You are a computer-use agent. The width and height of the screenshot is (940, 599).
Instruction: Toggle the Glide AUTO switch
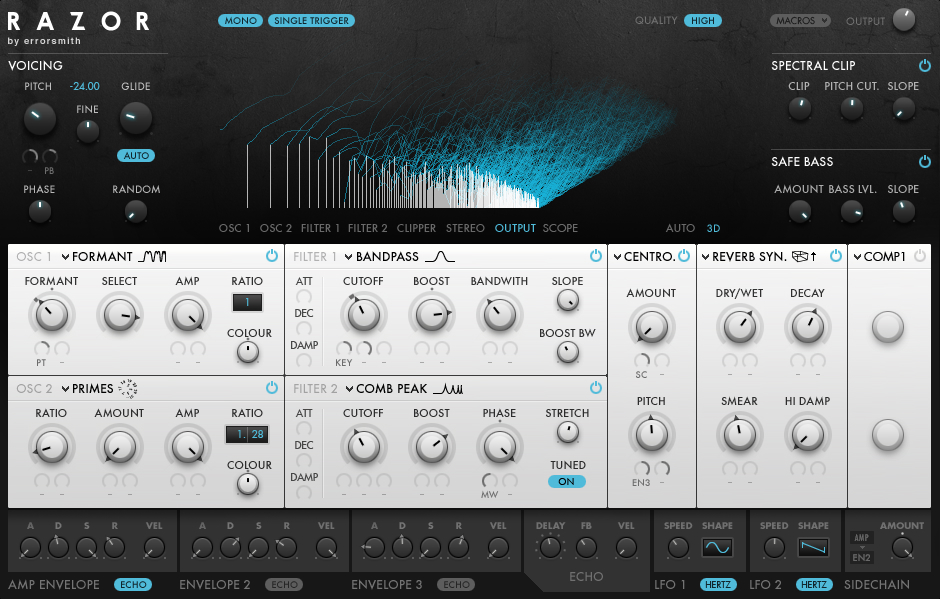[135, 156]
